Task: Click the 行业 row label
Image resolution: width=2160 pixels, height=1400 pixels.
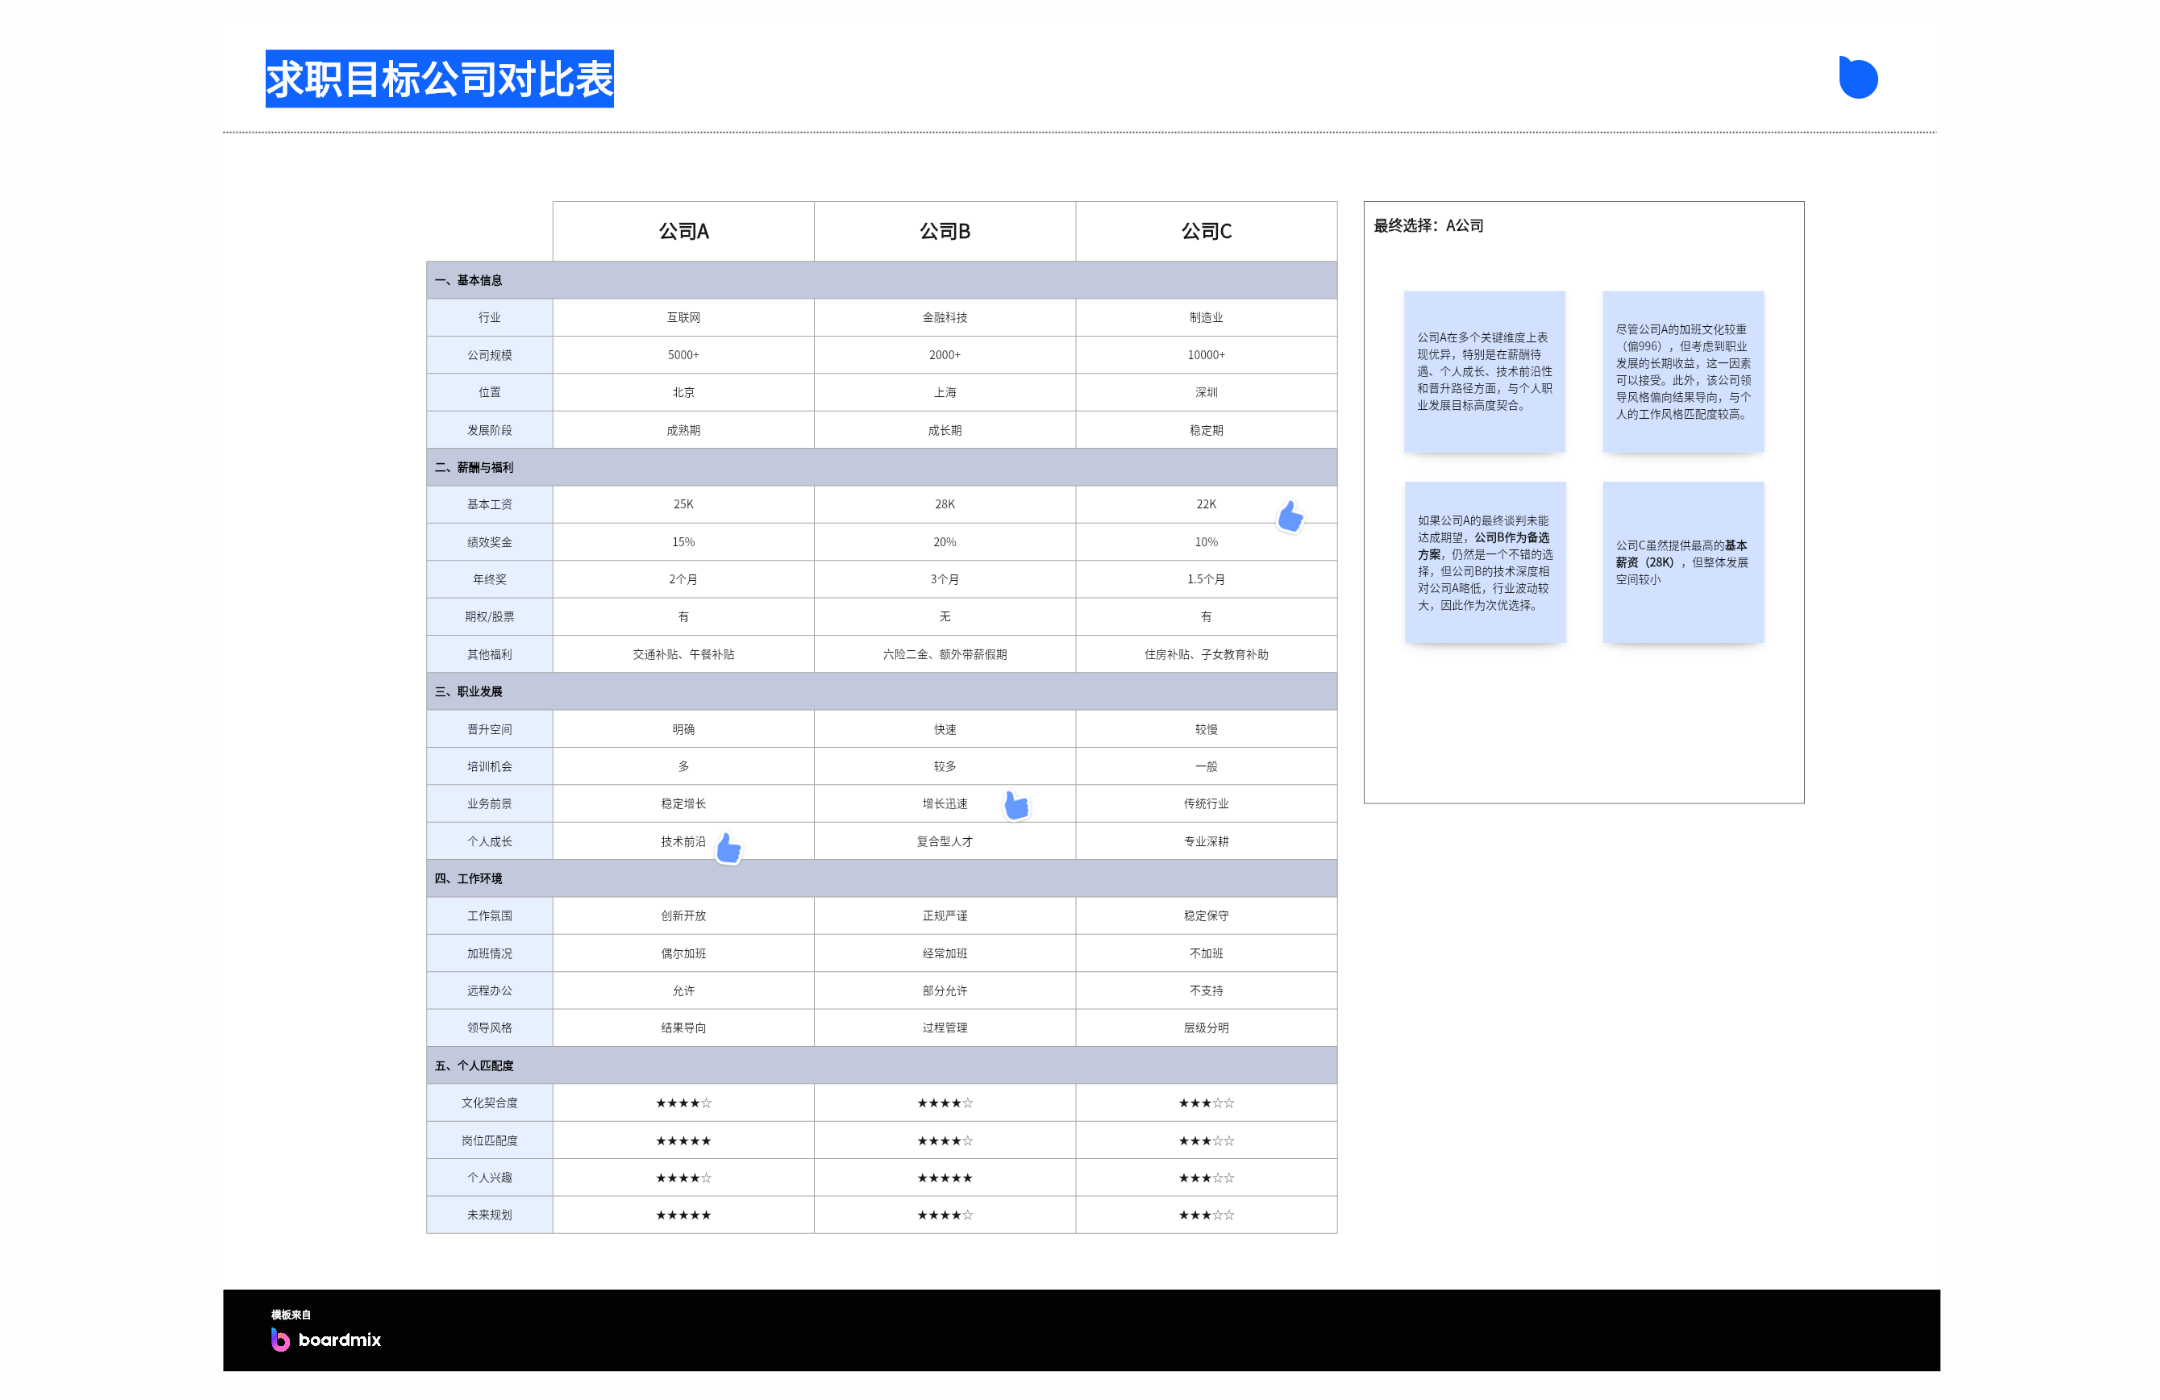Action: click(x=489, y=317)
